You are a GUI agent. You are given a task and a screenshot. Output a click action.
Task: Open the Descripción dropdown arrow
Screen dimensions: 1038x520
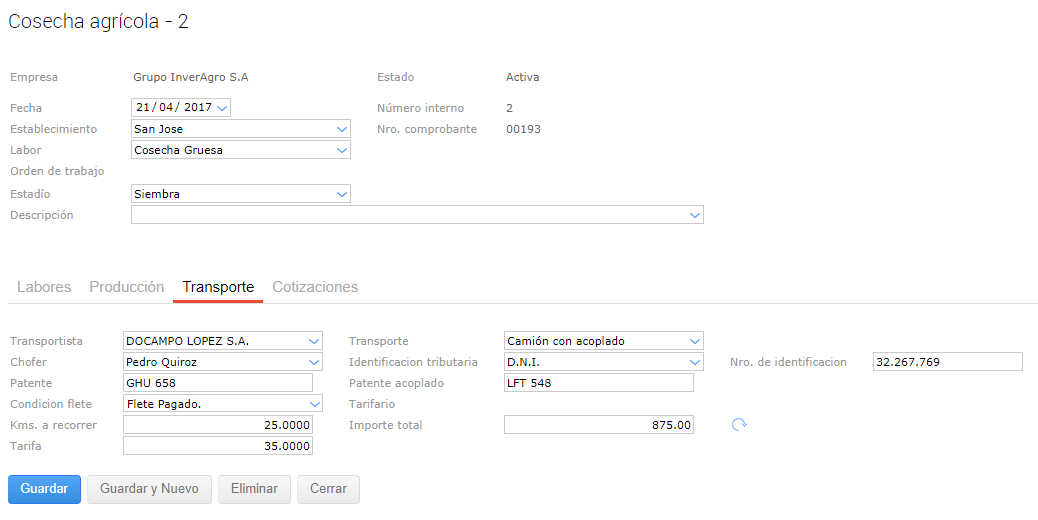[695, 215]
